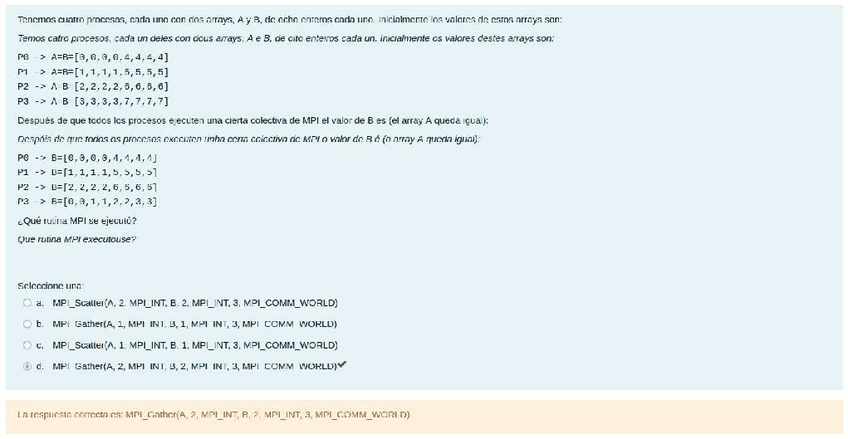Click the 'La respuesta correcta es' feedback text
This screenshot has width=848, height=439.
coord(214,415)
